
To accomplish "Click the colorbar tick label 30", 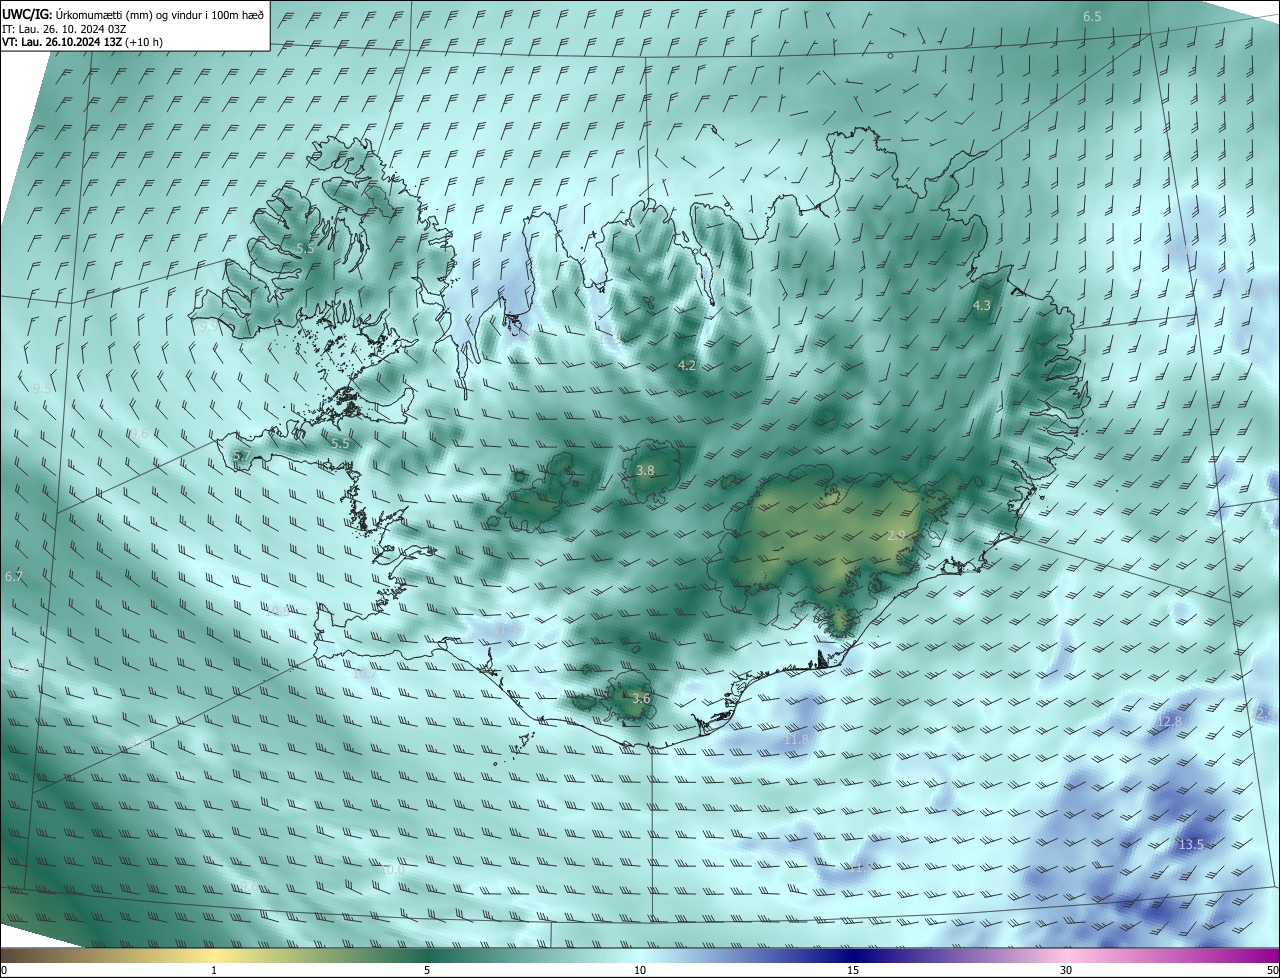I will [1066, 970].
